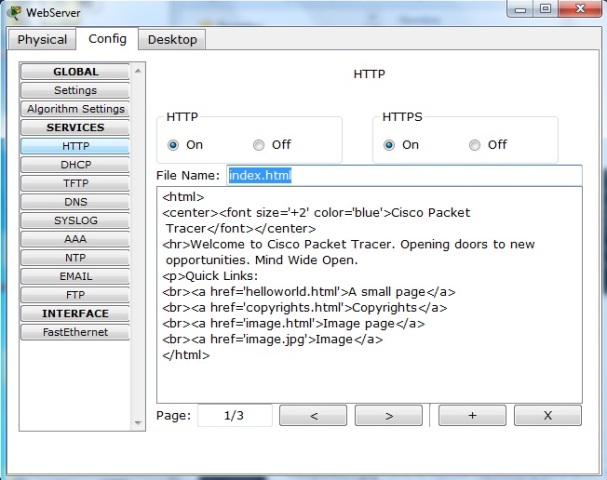Select HTTP On radio button
This screenshot has width=607, height=480.
173,145
